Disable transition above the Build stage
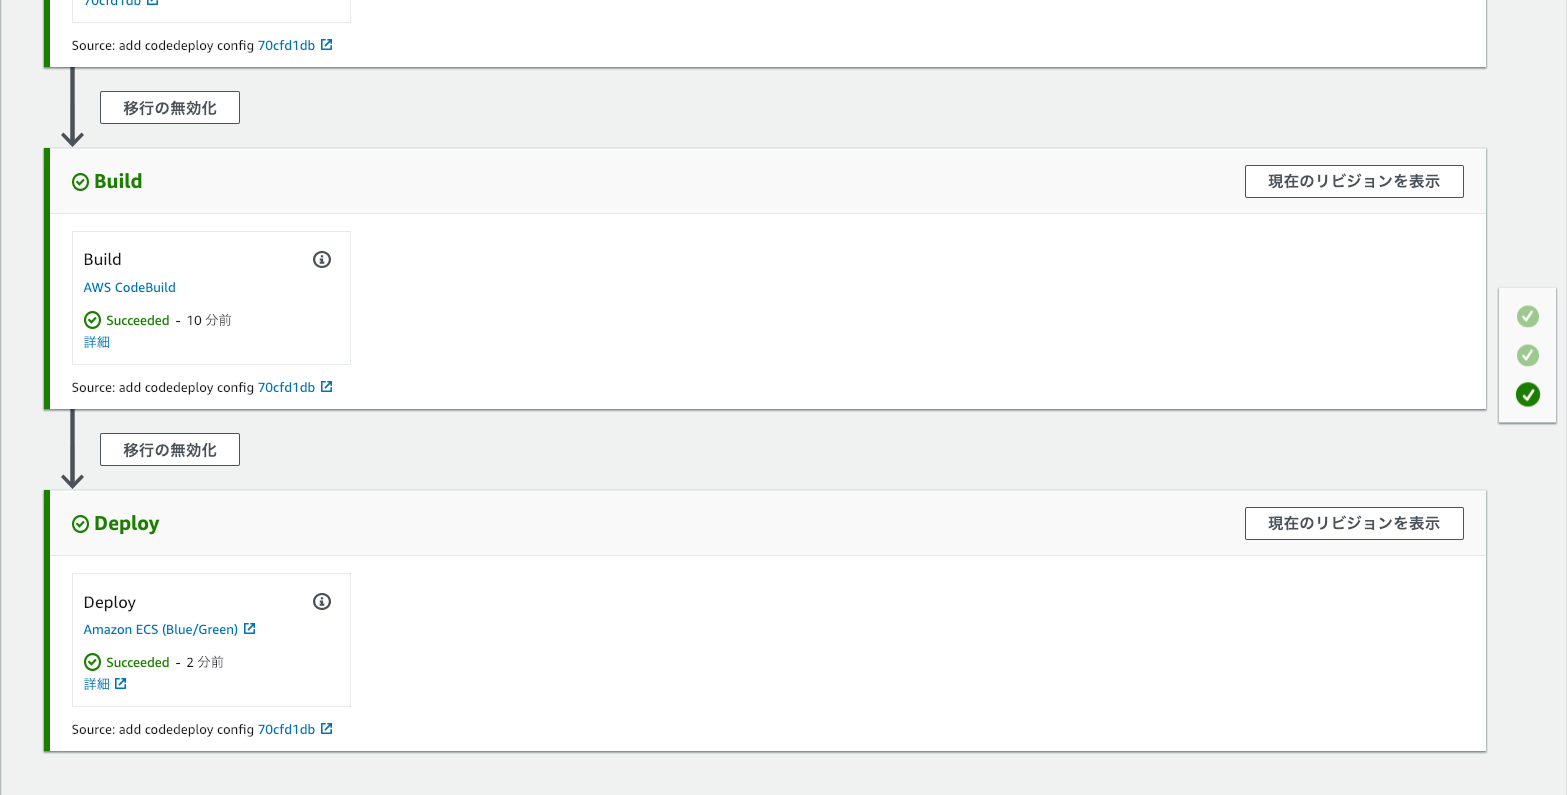Screen dimensions: 1567x795 click(x=170, y=108)
